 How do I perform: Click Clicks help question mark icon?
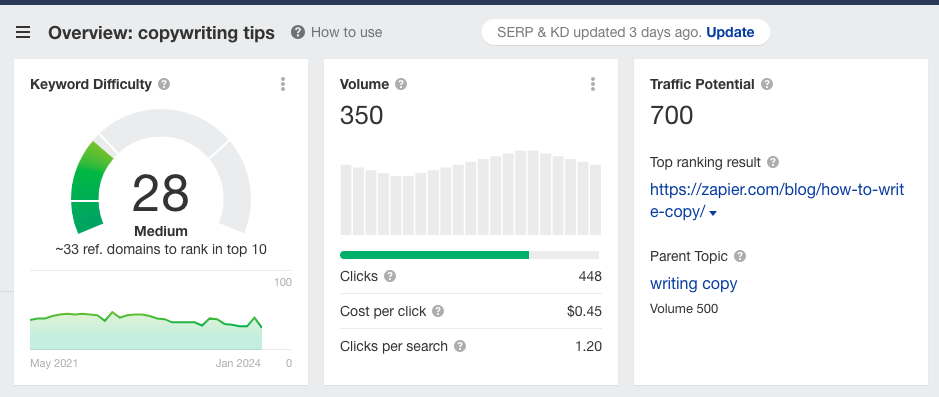(x=390, y=276)
